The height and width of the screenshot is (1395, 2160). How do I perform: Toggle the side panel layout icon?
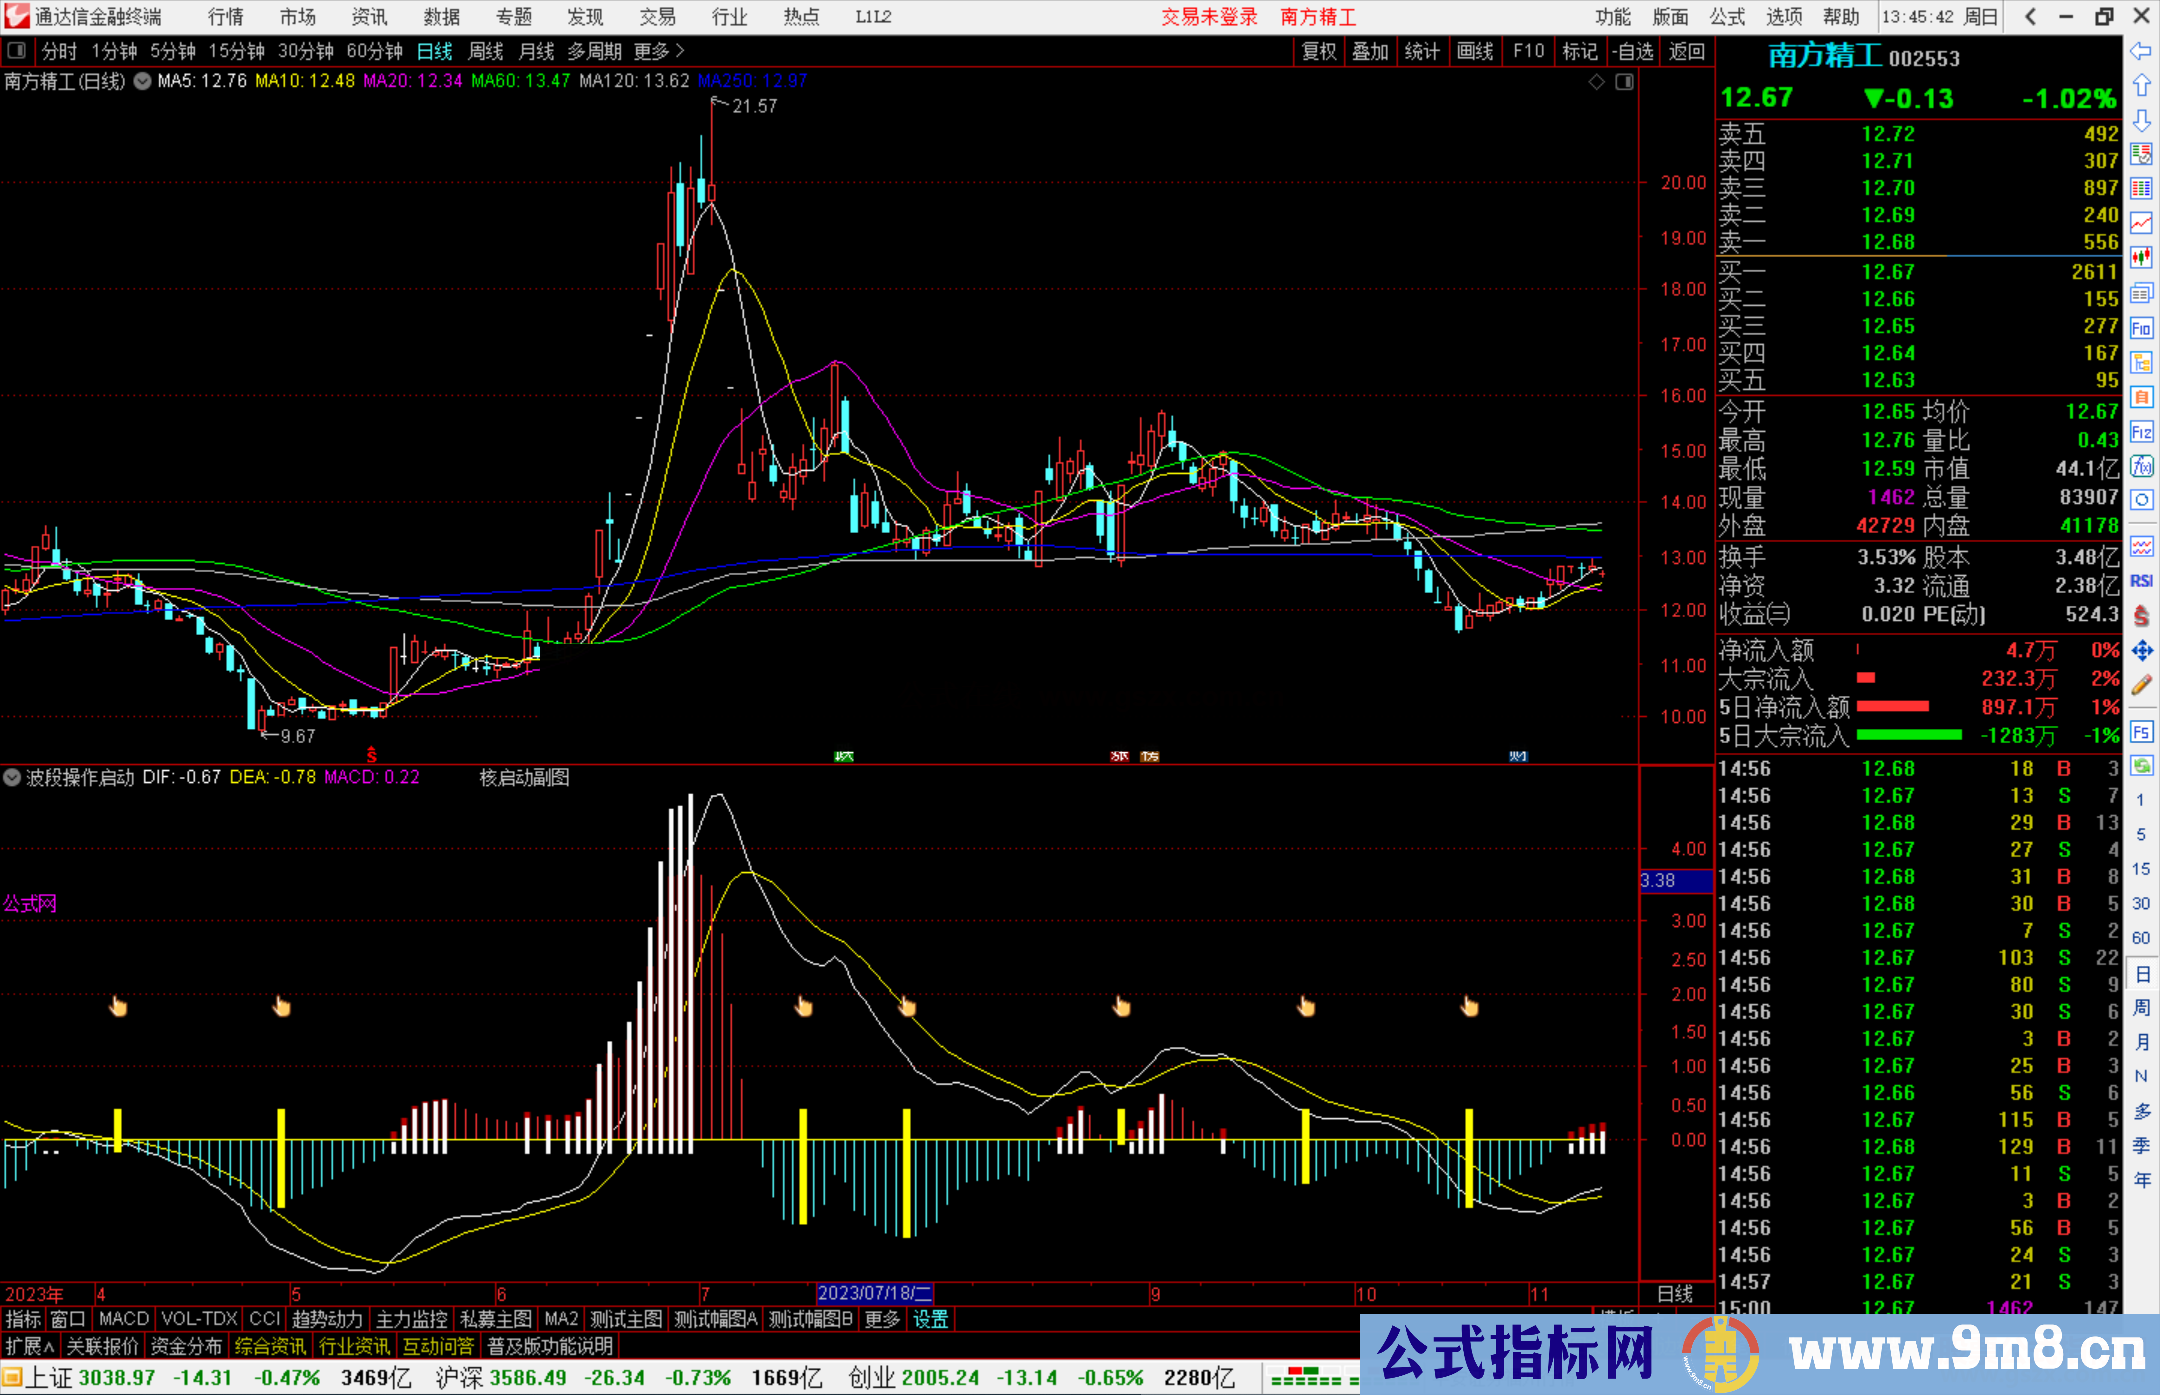[x=16, y=50]
